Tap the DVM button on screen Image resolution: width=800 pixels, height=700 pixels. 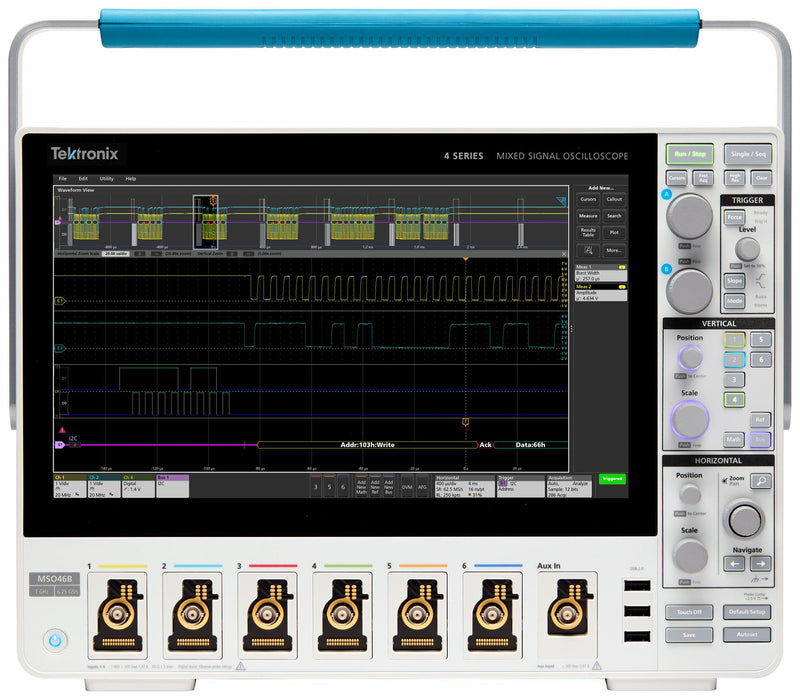(x=407, y=485)
